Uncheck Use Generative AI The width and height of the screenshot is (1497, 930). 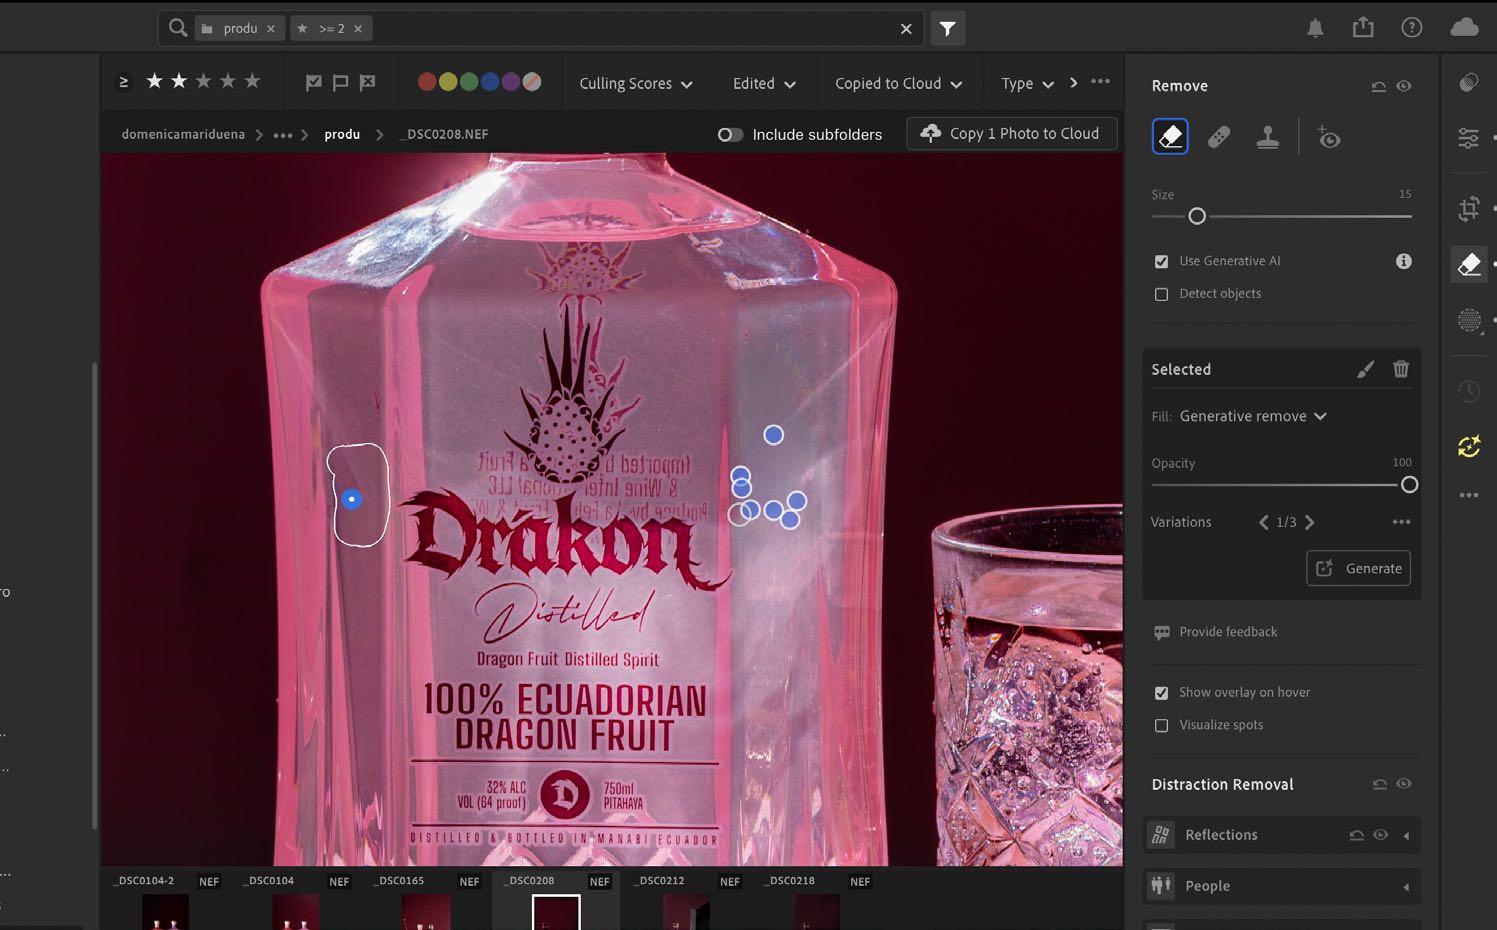1161,261
